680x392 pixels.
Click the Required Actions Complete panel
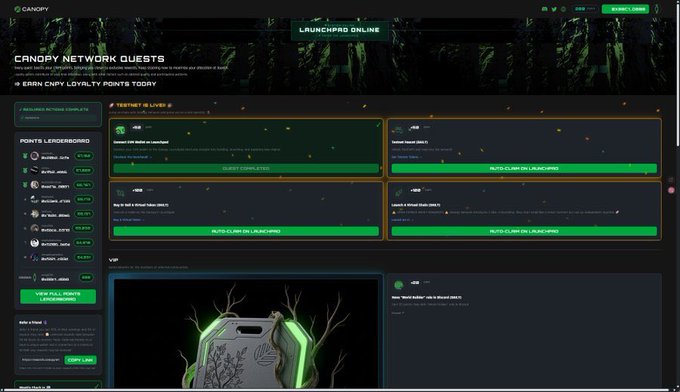(x=58, y=114)
